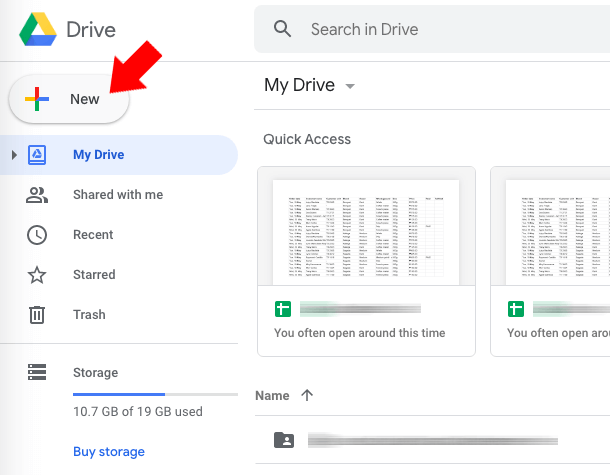Click the Recent clock icon
This screenshot has width=610, height=475.
tap(37, 235)
